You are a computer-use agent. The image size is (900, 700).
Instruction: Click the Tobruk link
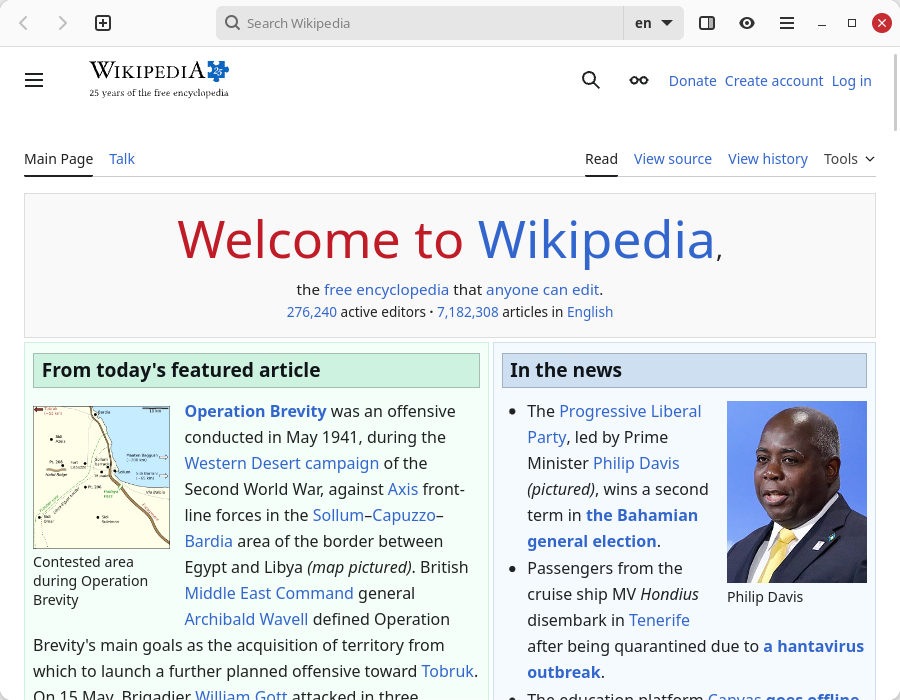tap(448, 671)
